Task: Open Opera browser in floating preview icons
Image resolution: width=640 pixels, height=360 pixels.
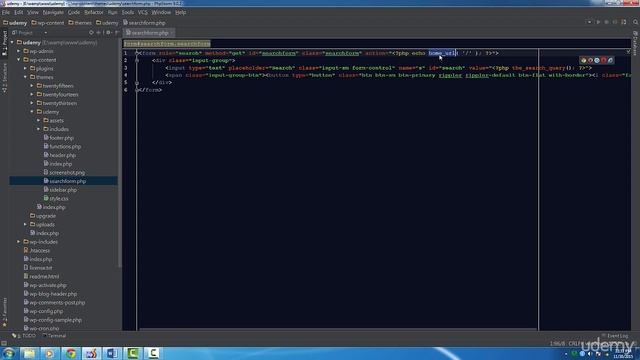Action: point(603,60)
